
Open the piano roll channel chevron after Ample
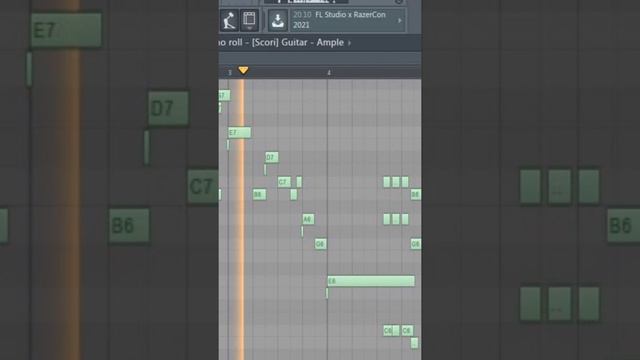(349, 43)
